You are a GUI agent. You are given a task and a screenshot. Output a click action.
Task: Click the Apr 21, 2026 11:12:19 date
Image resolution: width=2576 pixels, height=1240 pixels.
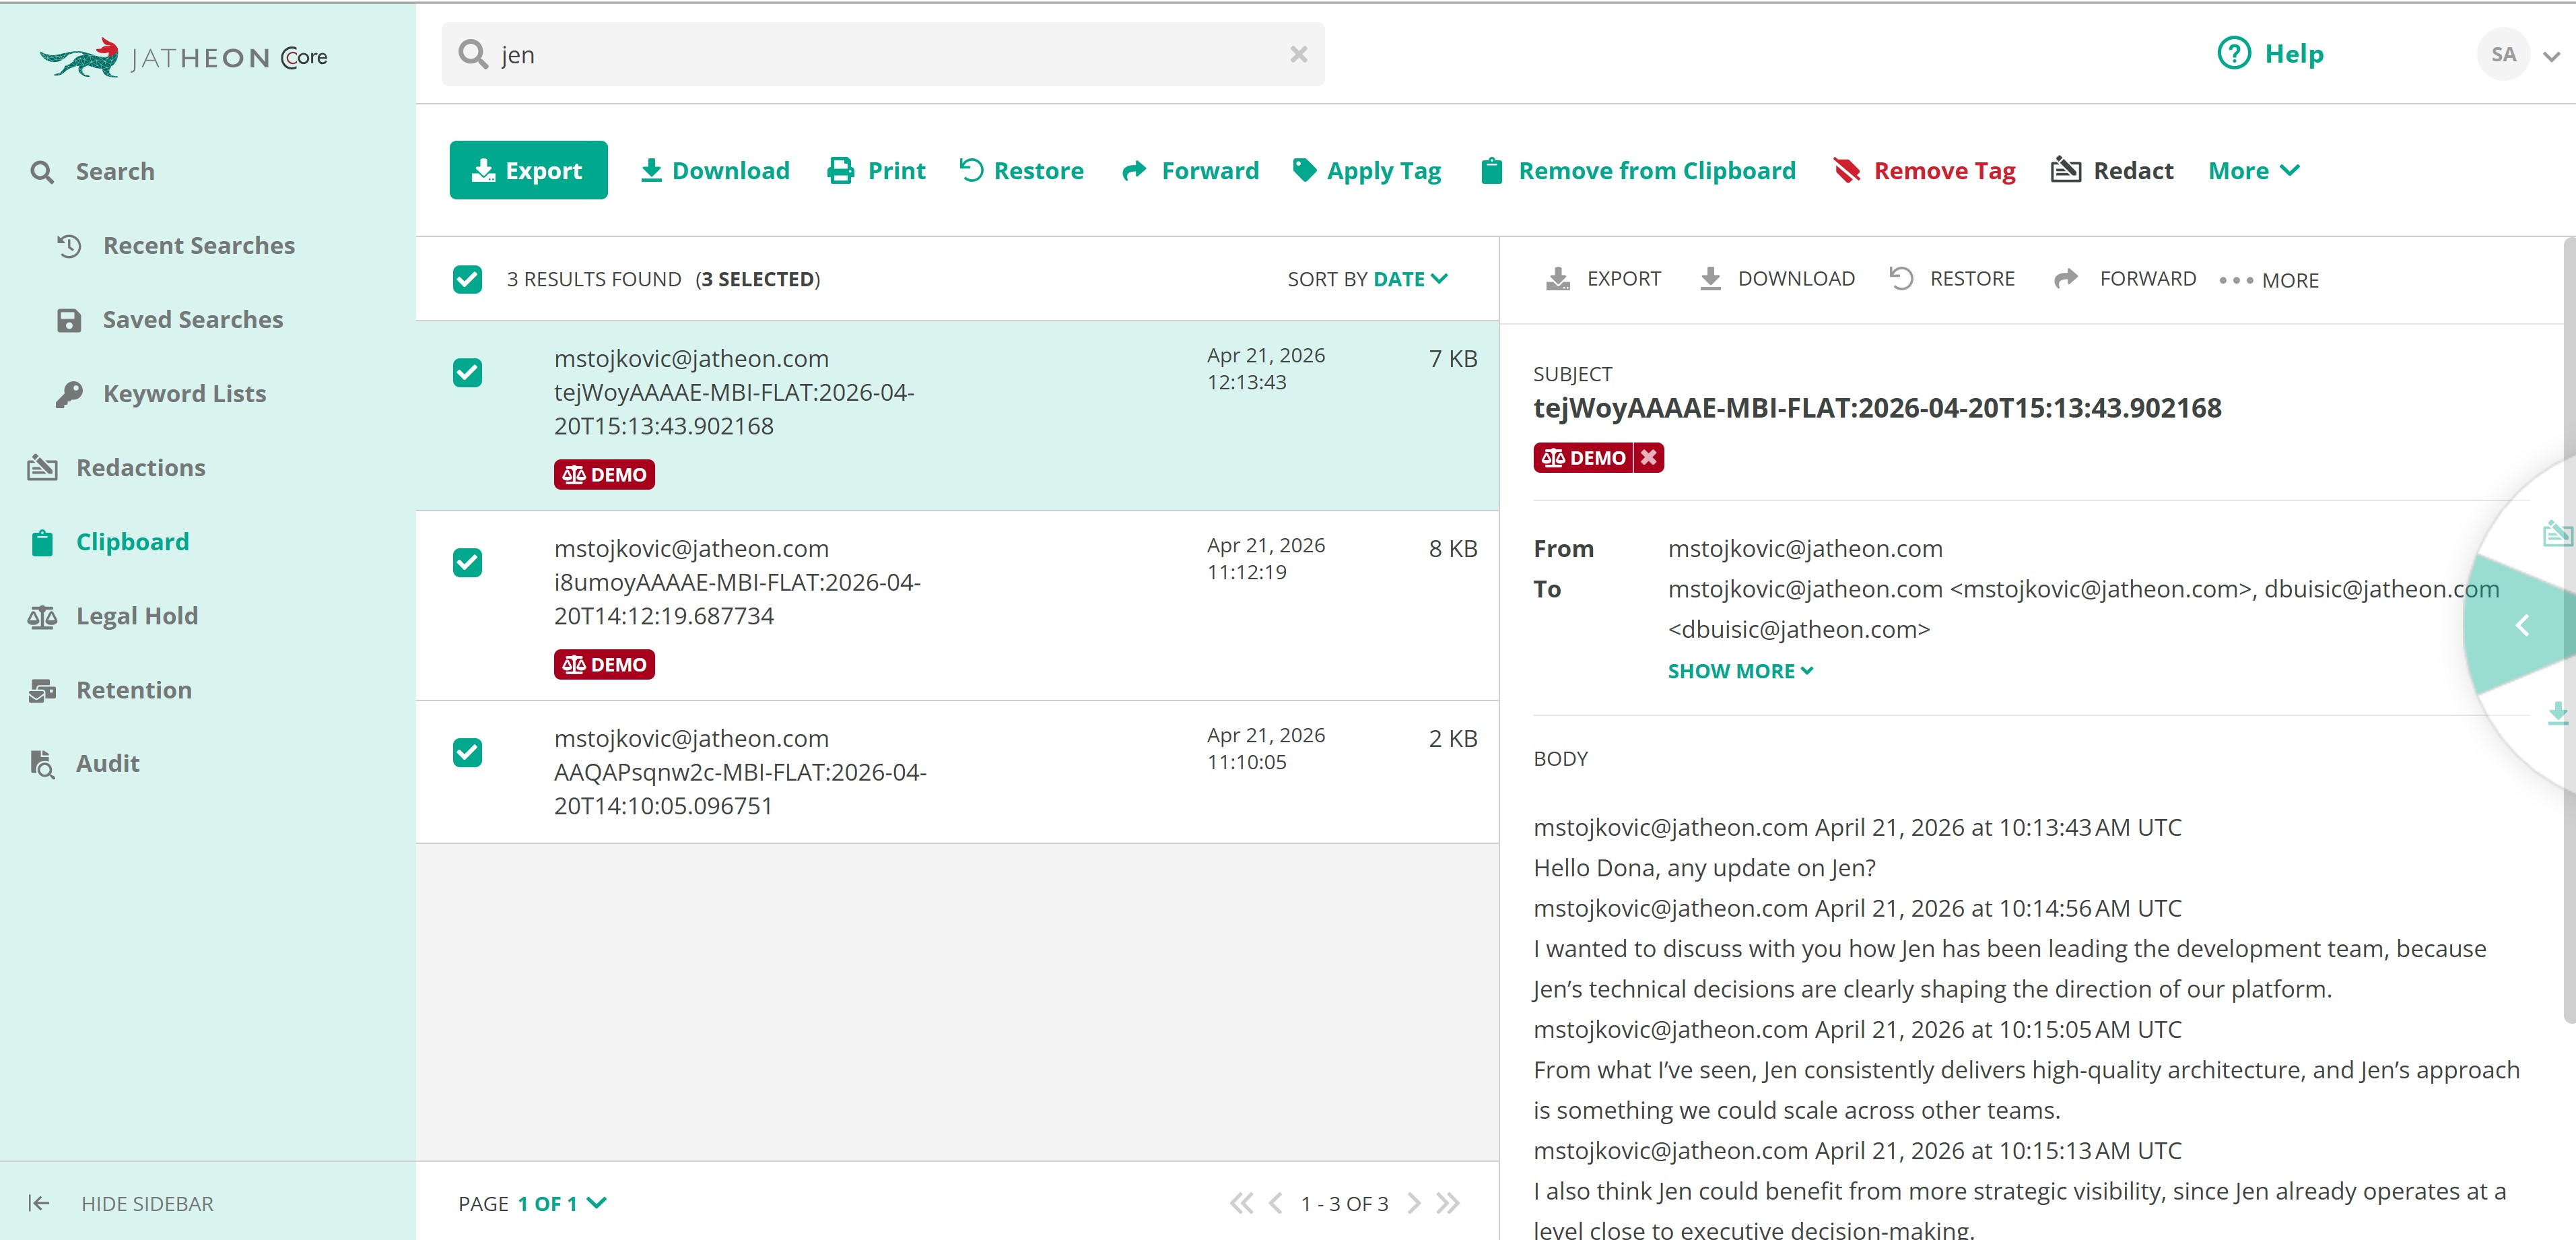1266,559
